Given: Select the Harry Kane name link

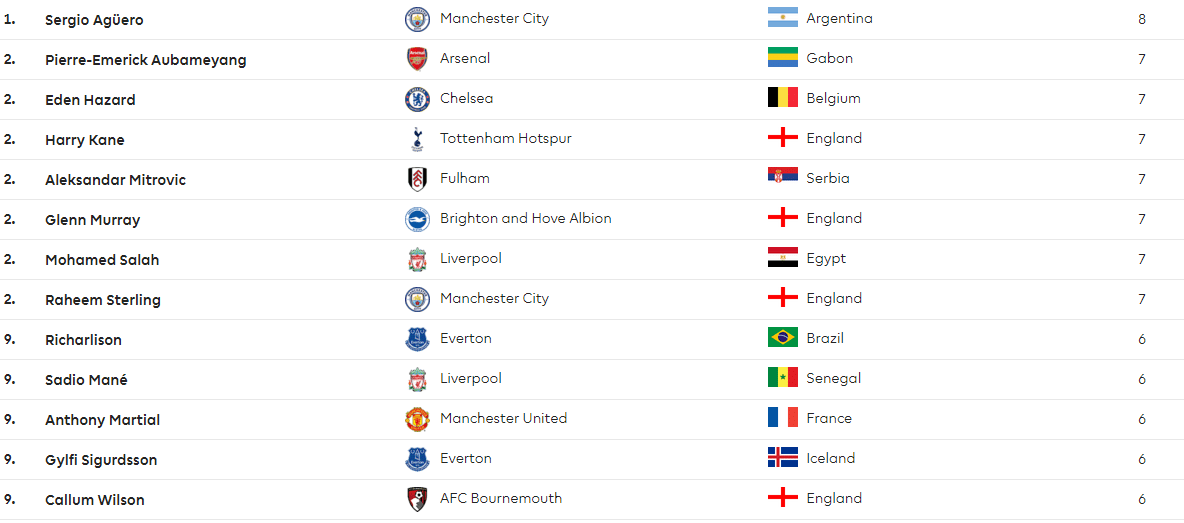Looking at the screenshot, I should (x=85, y=140).
